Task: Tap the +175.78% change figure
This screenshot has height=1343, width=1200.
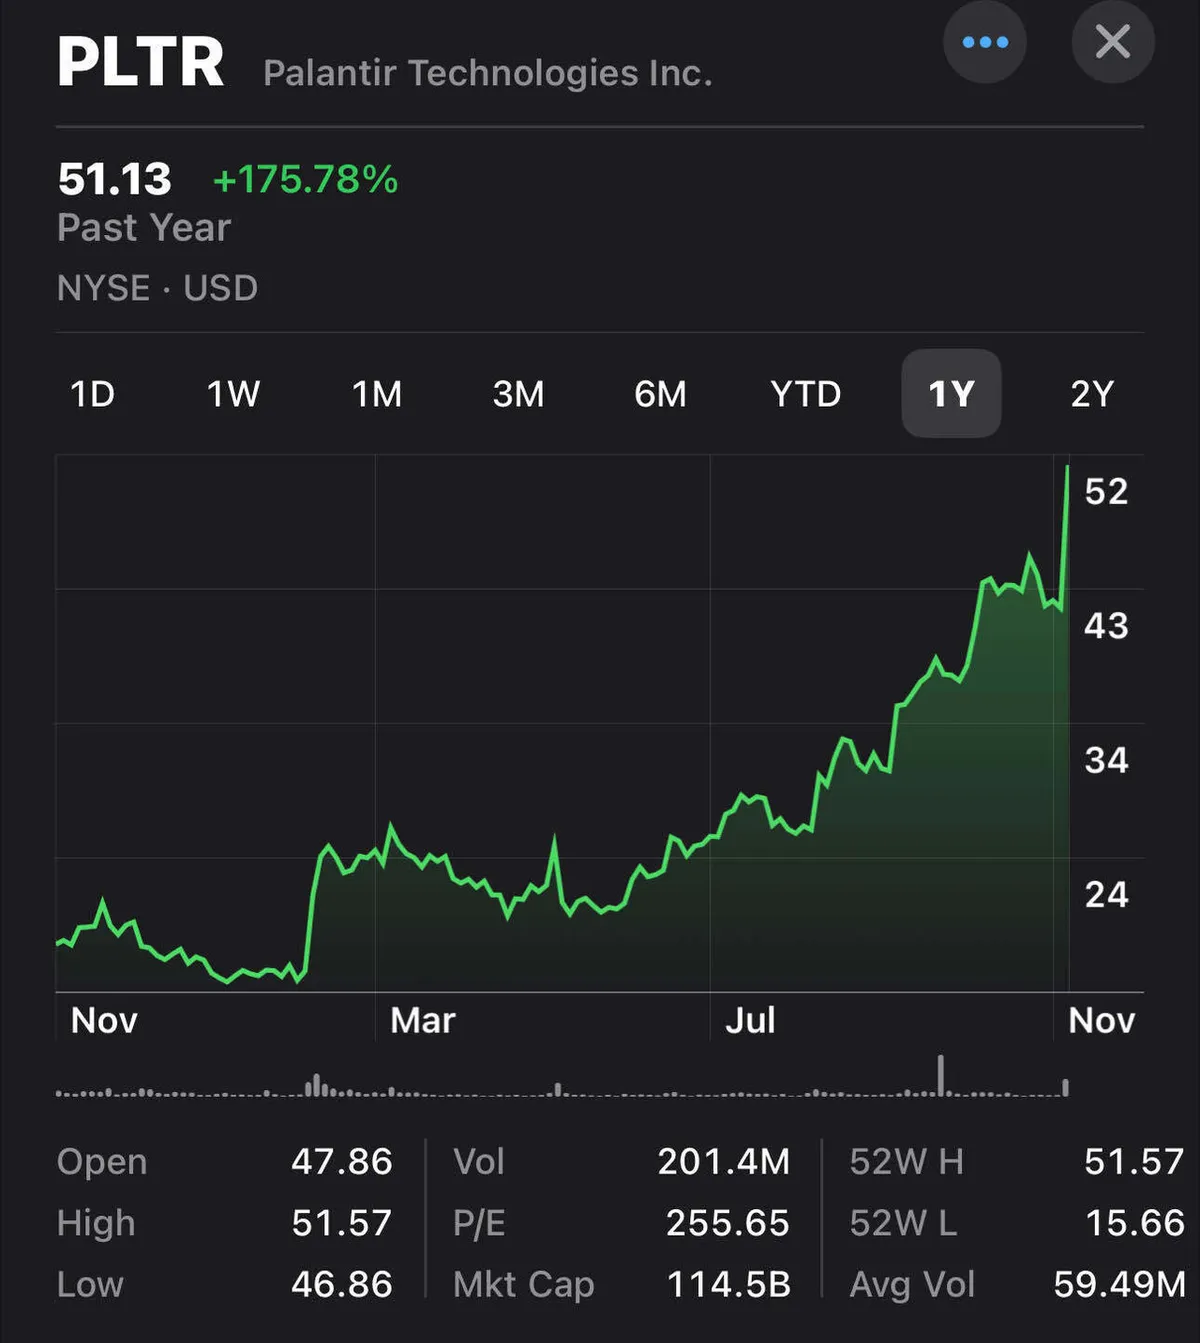Action: 306,180
